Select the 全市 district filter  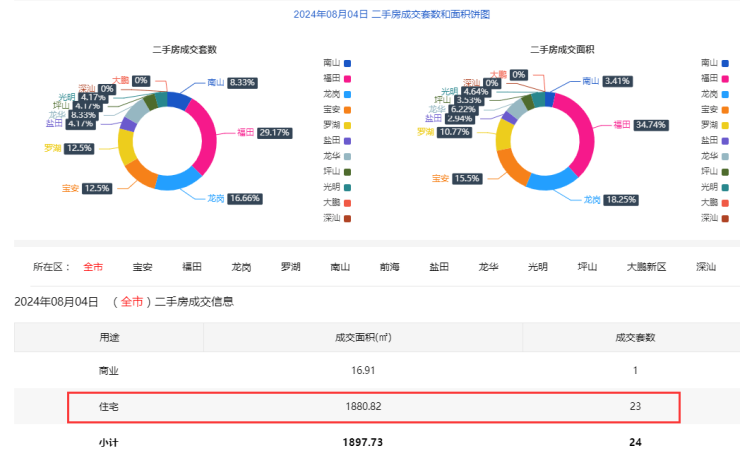(93, 267)
